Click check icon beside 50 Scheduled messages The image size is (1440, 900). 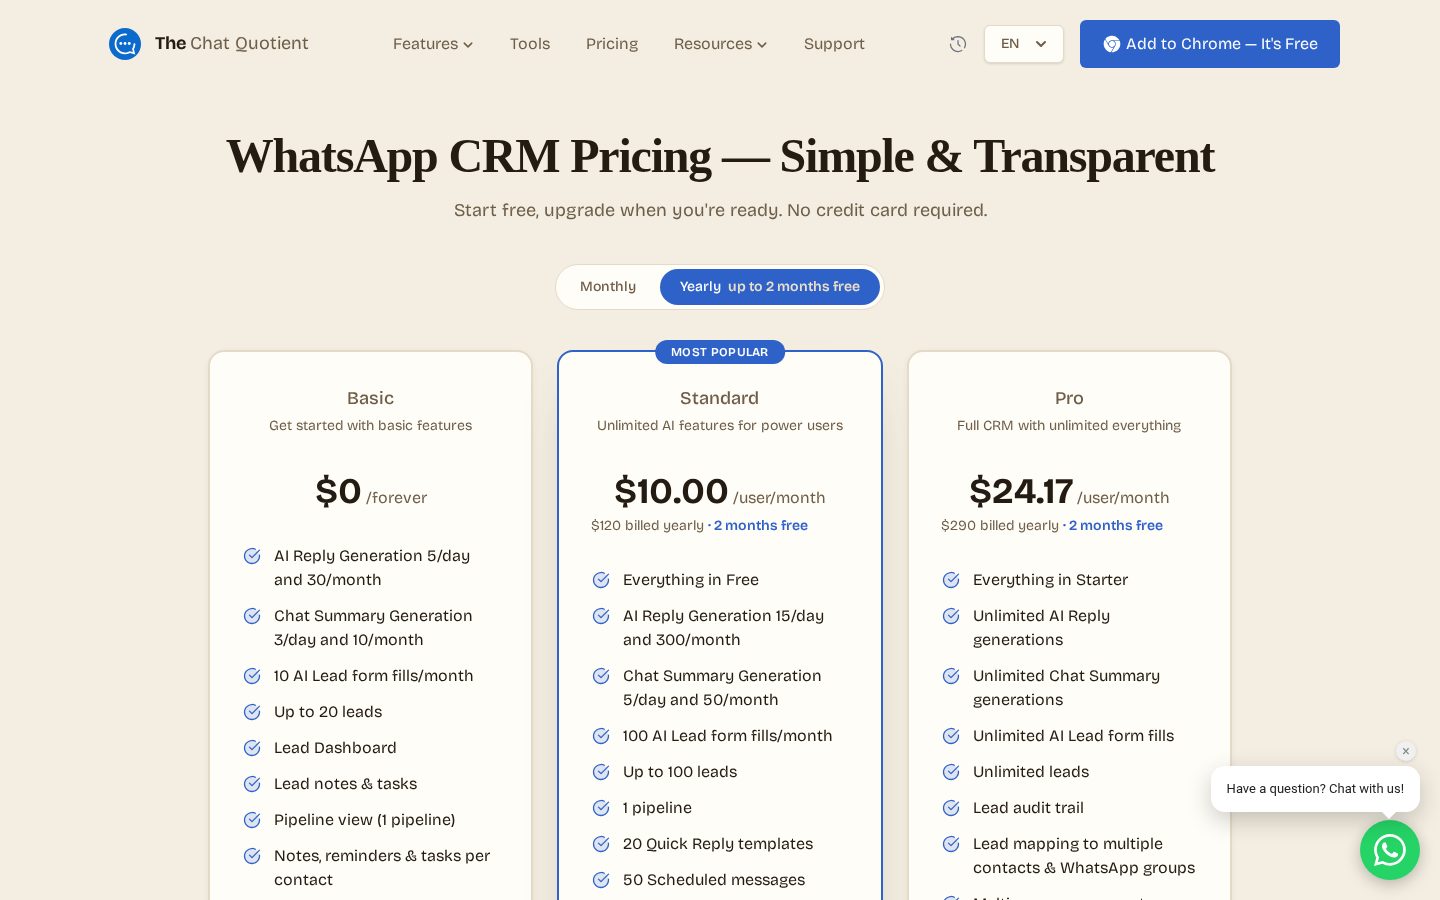tap(601, 880)
